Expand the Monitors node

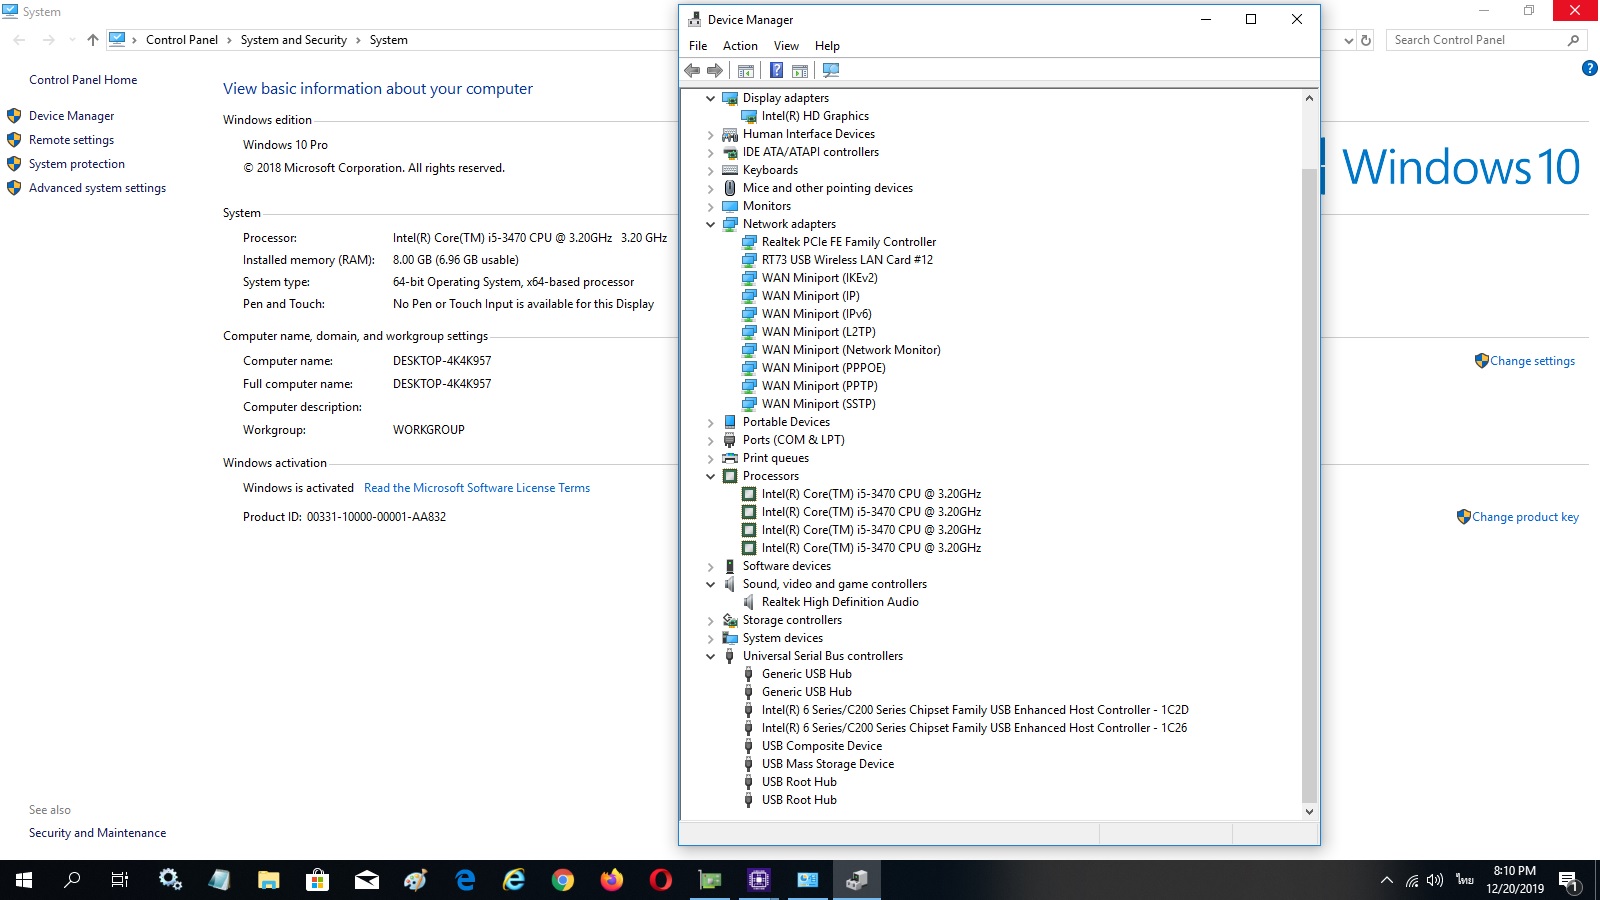[x=711, y=206]
